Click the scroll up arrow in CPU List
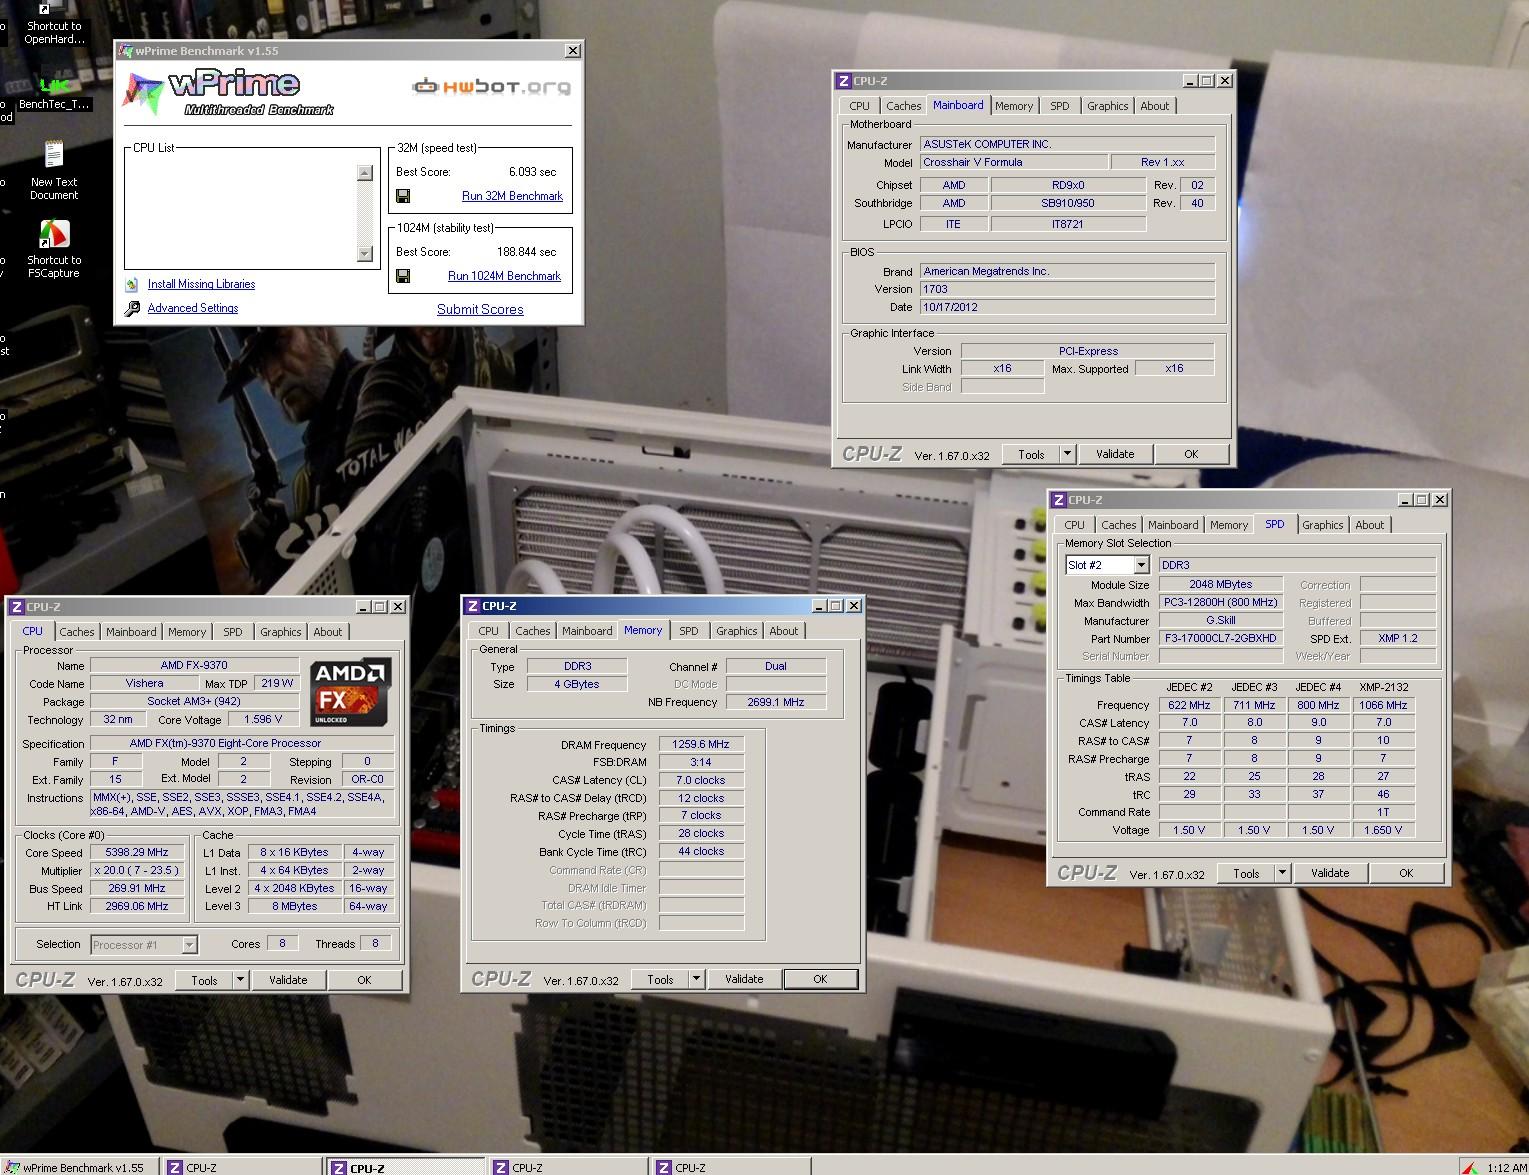Image resolution: width=1529 pixels, height=1175 pixels. click(x=364, y=173)
